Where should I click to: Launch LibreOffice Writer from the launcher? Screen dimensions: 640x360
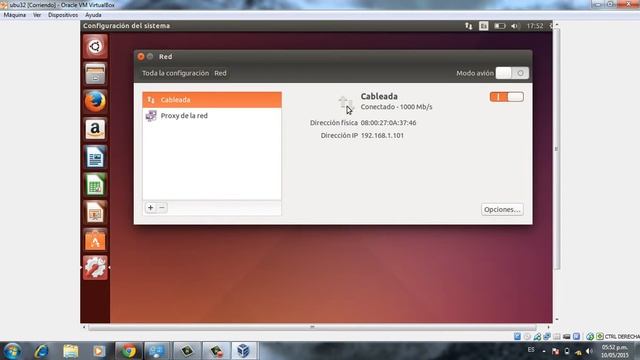(95, 157)
